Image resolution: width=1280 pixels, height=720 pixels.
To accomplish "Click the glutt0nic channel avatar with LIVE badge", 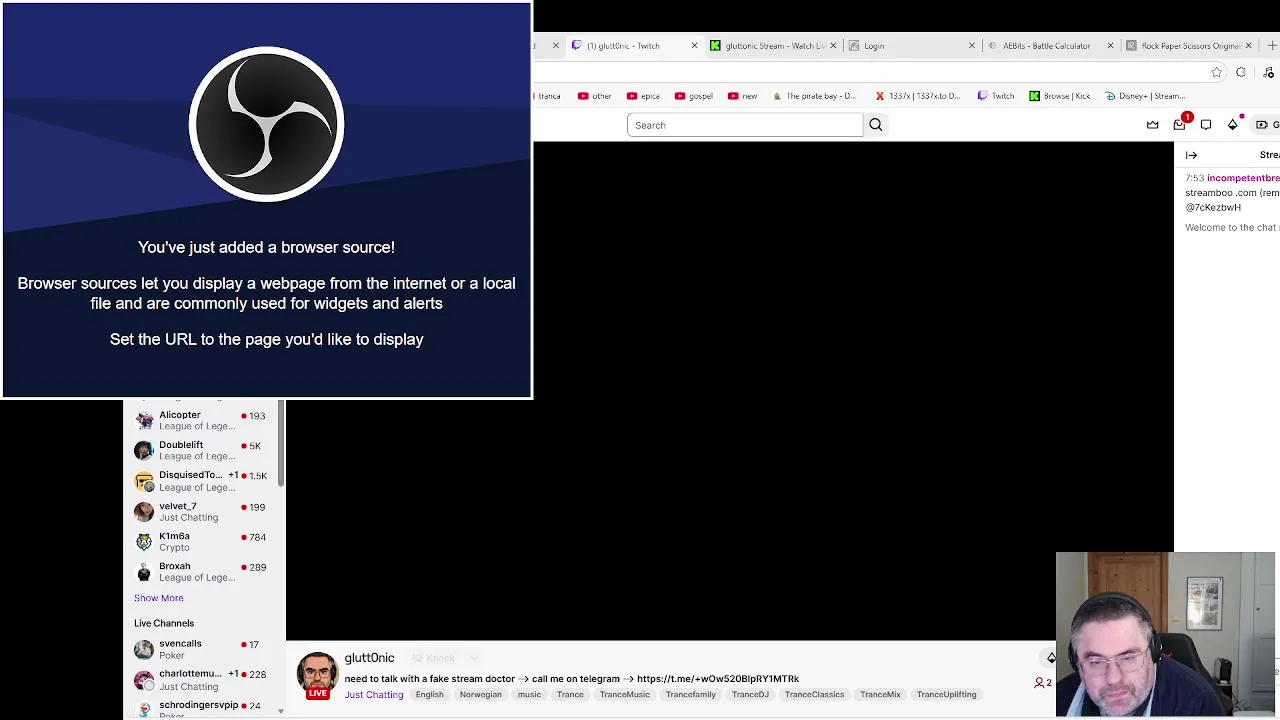I will click(x=317, y=675).
